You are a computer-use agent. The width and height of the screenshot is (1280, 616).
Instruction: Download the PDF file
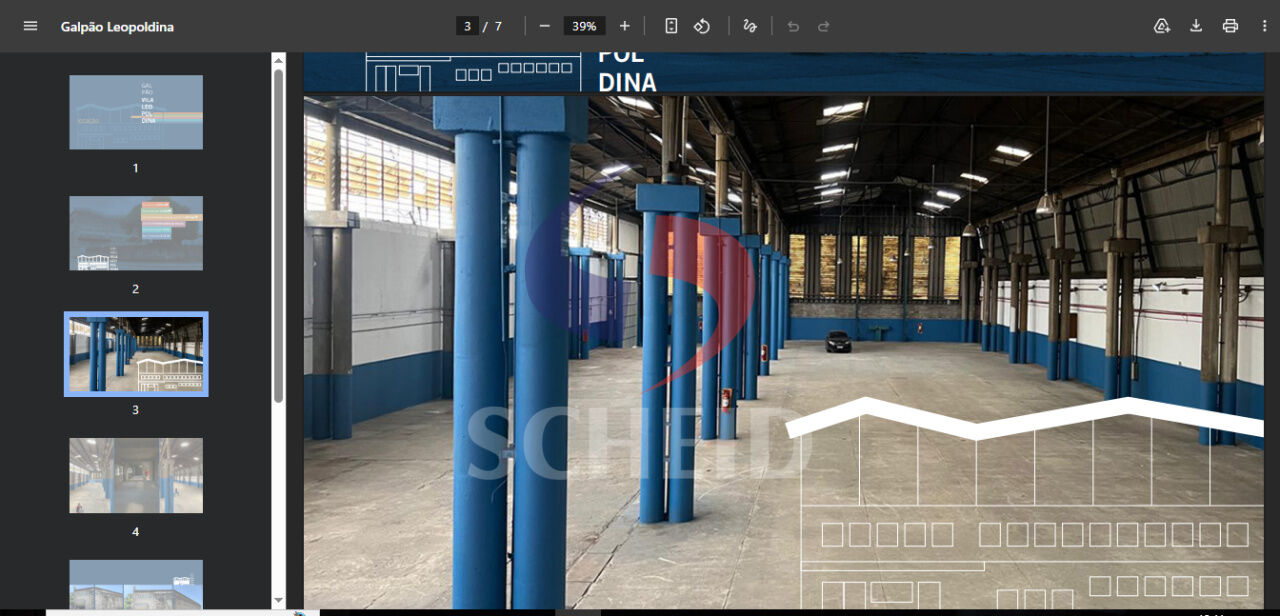(1196, 26)
